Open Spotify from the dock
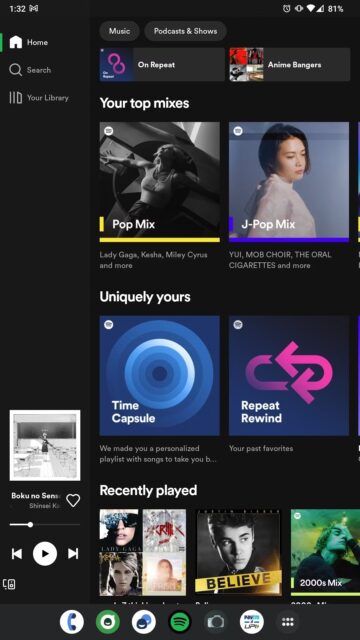Image resolution: width=360 pixels, height=640 pixels. tap(180, 622)
